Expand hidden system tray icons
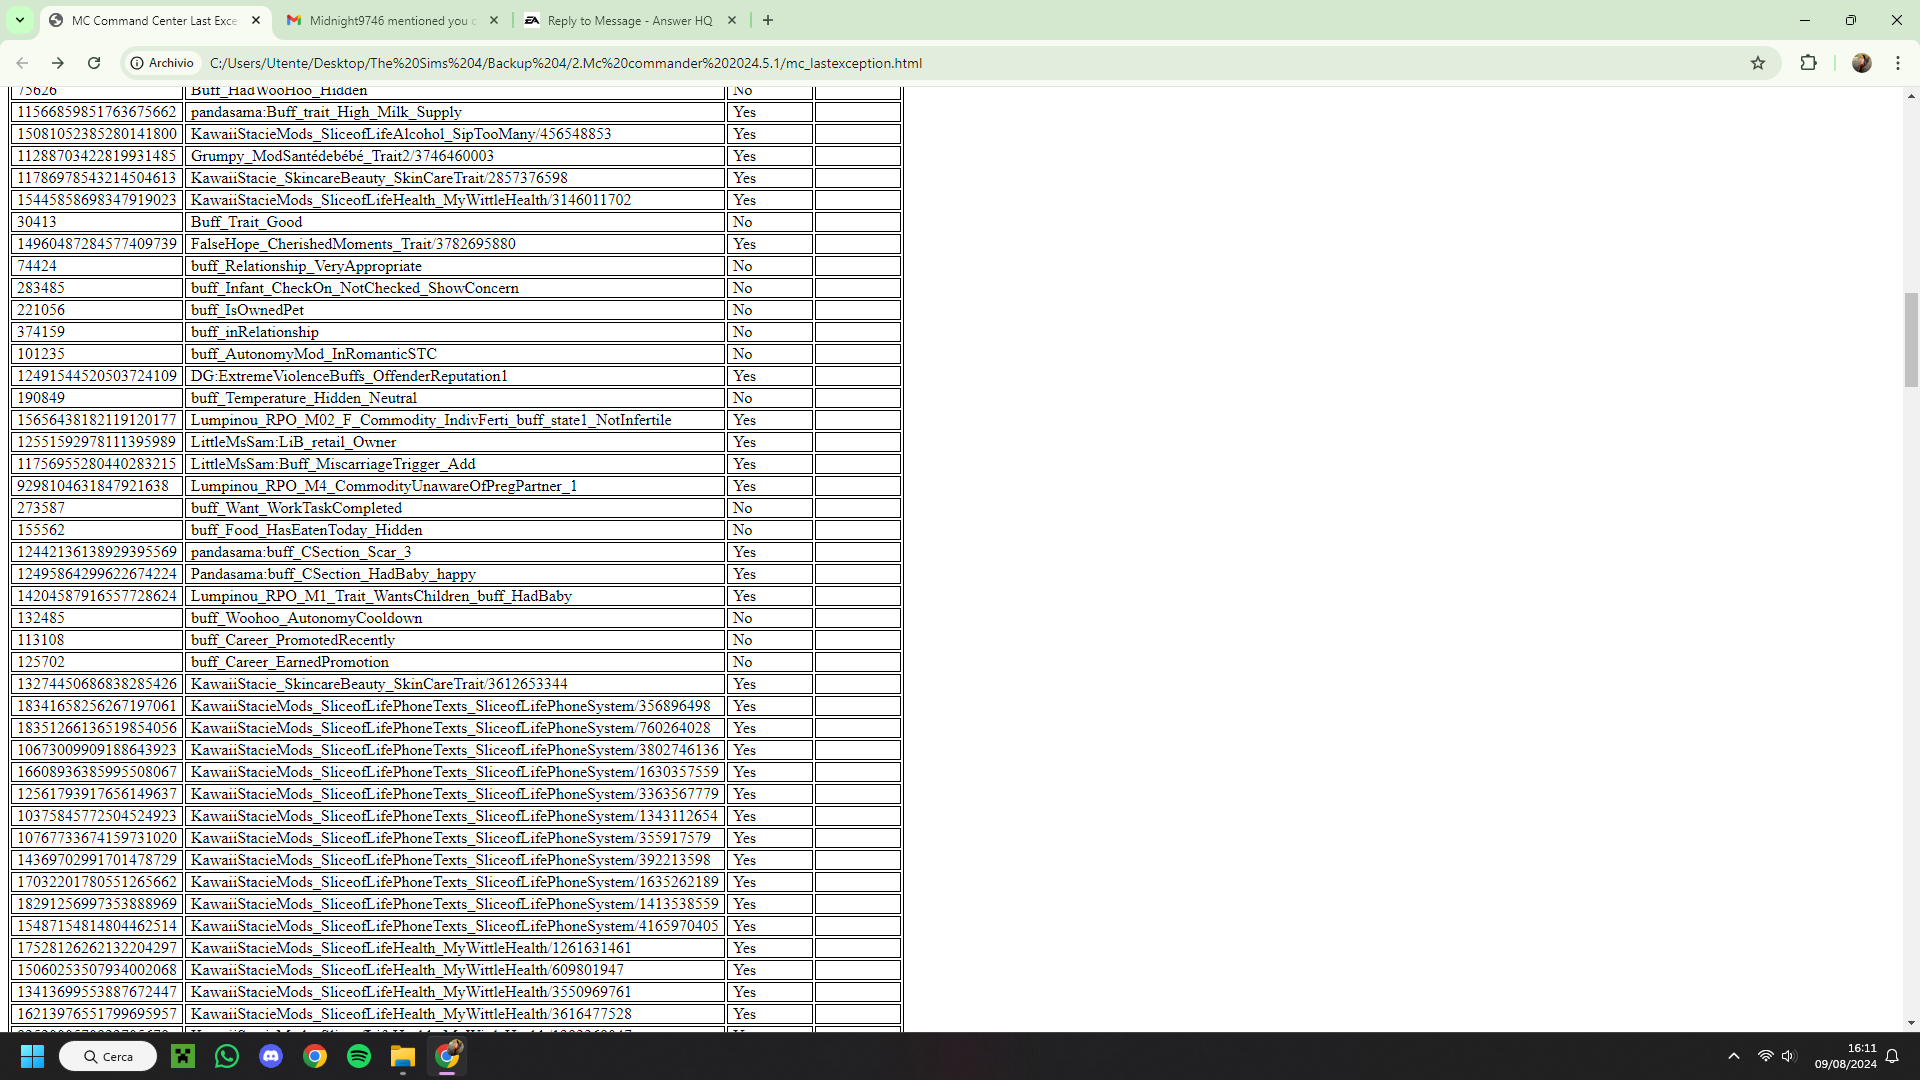1920x1080 pixels. click(x=1733, y=1056)
